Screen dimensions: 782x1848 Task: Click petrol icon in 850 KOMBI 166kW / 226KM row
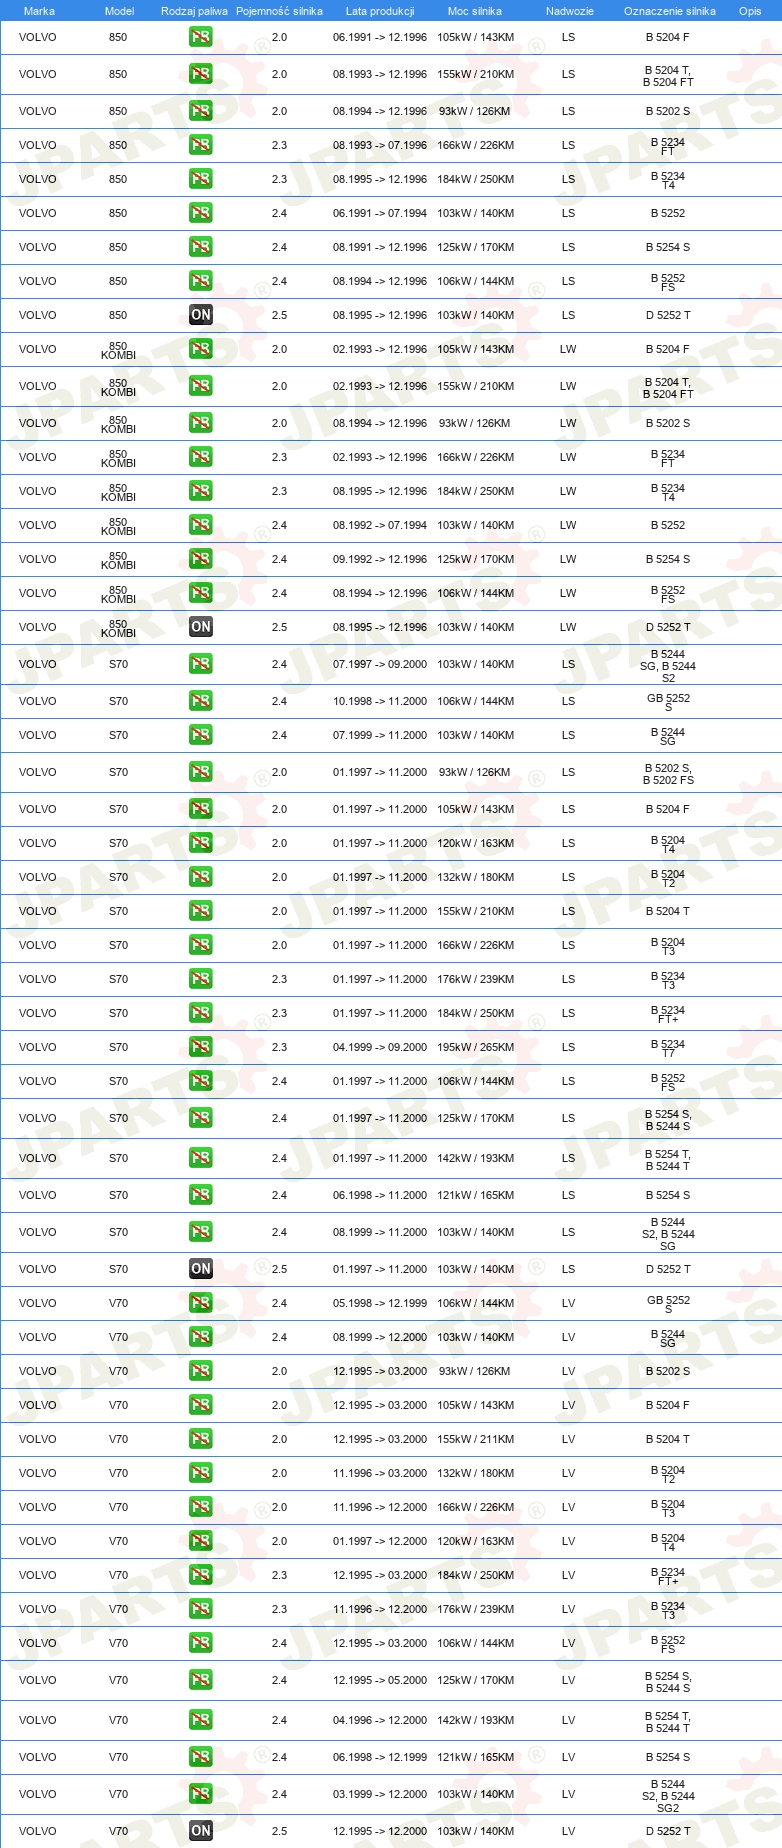[x=201, y=457]
